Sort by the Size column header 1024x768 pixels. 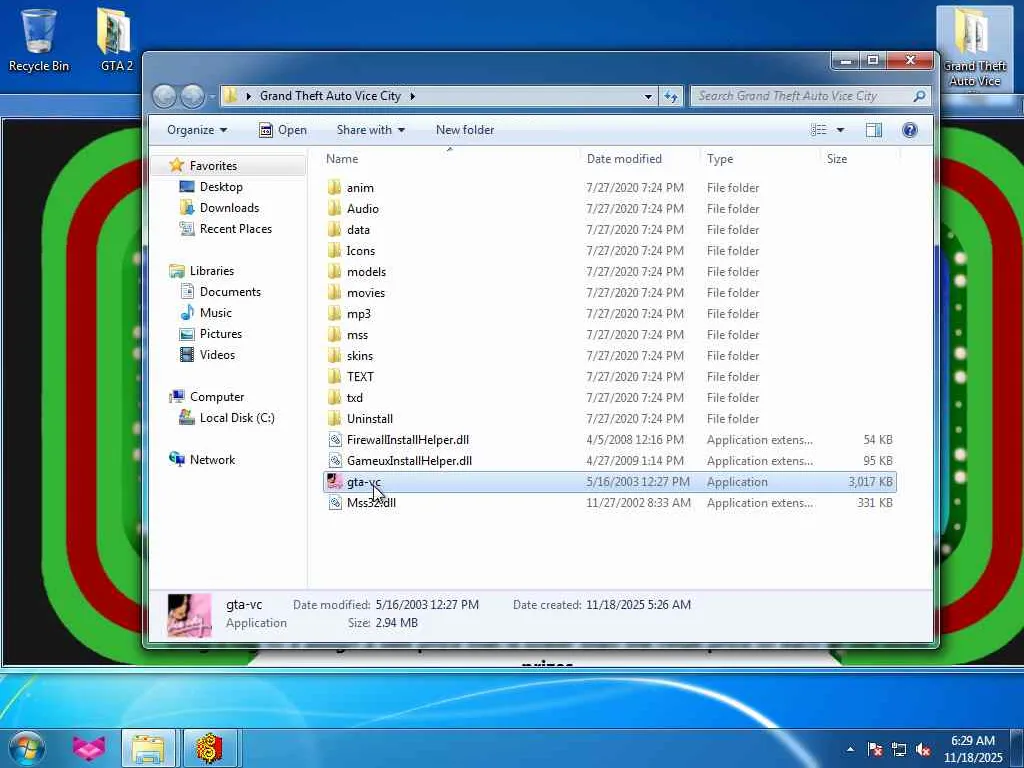[837, 159]
